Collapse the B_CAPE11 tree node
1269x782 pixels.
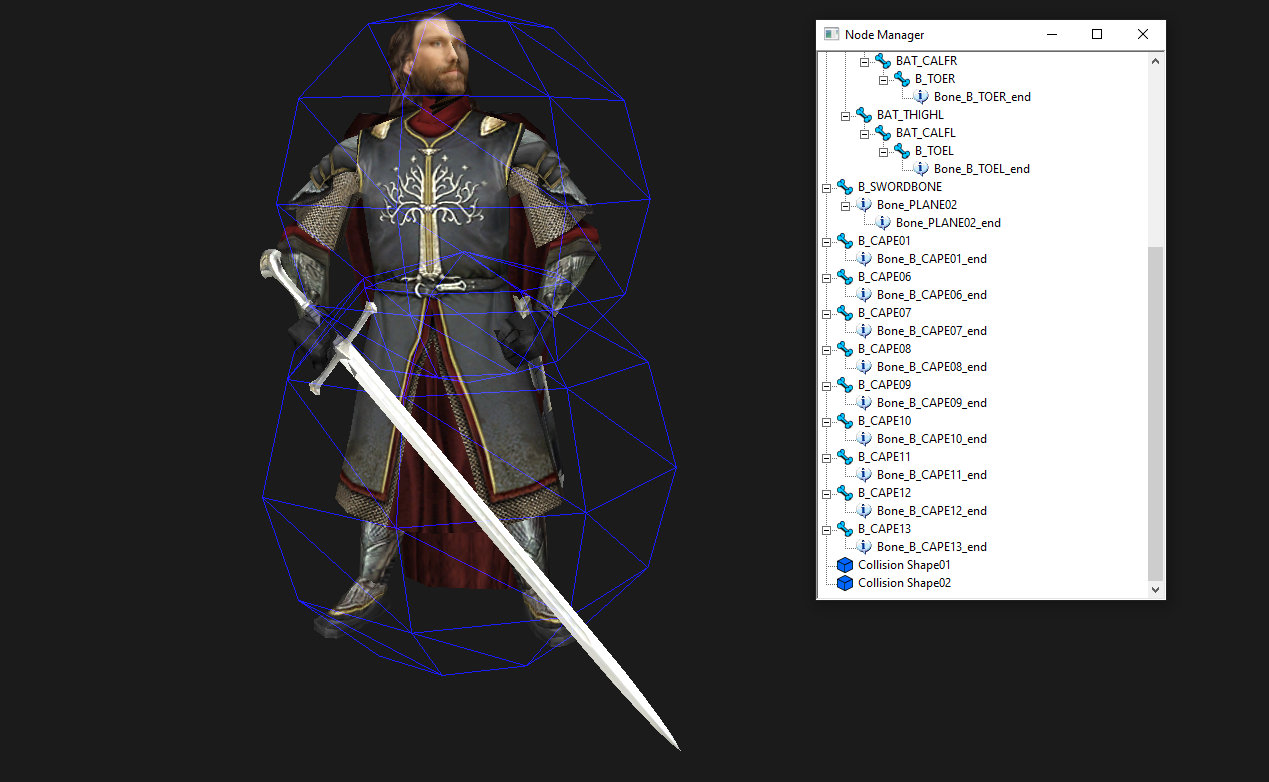tap(826, 457)
